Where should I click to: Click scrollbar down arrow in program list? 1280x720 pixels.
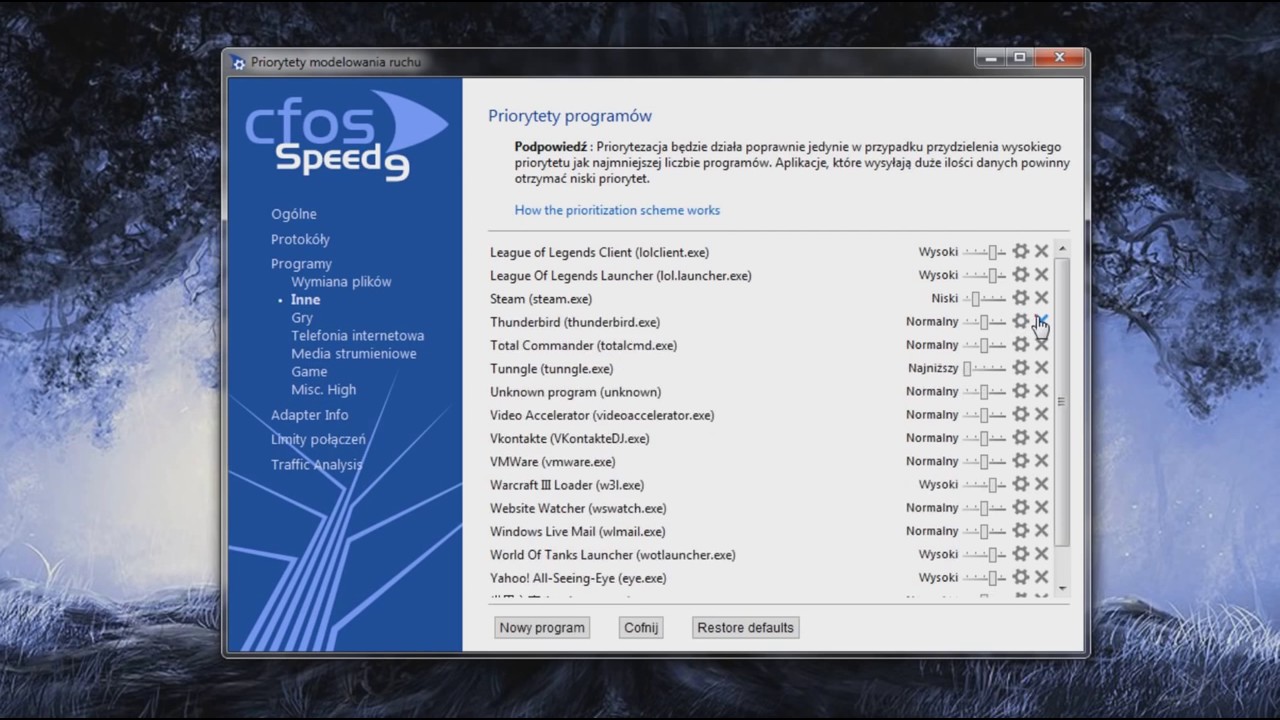coord(1062,588)
